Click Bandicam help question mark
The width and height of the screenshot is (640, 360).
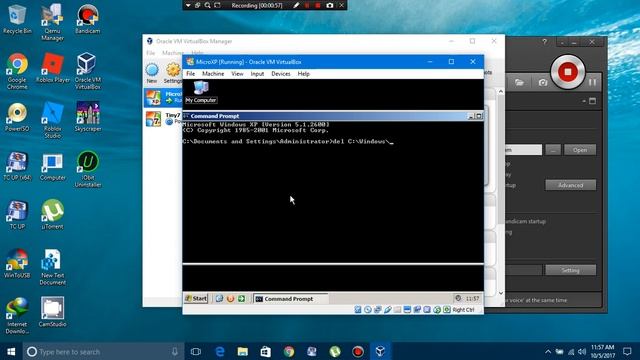[544, 42]
